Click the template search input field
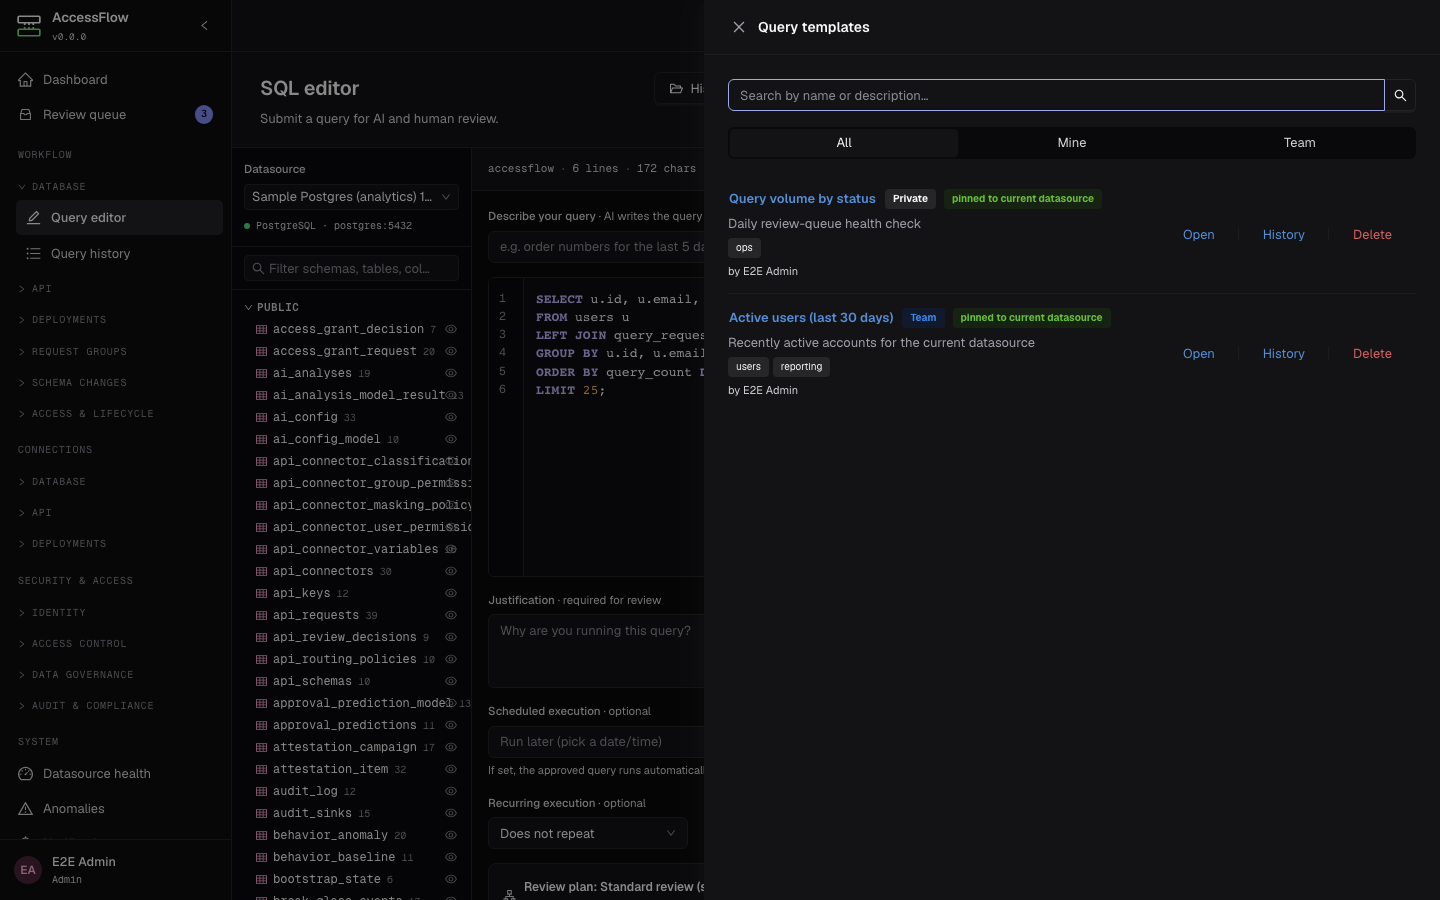This screenshot has width=1440, height=900. [x=1056, y=95]
